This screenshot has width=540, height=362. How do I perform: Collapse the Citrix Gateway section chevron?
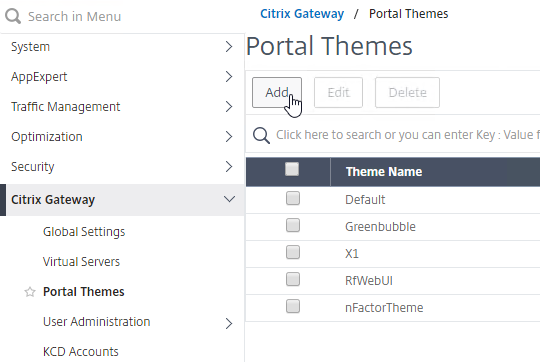pyautogui.click(x=229, y=199)
